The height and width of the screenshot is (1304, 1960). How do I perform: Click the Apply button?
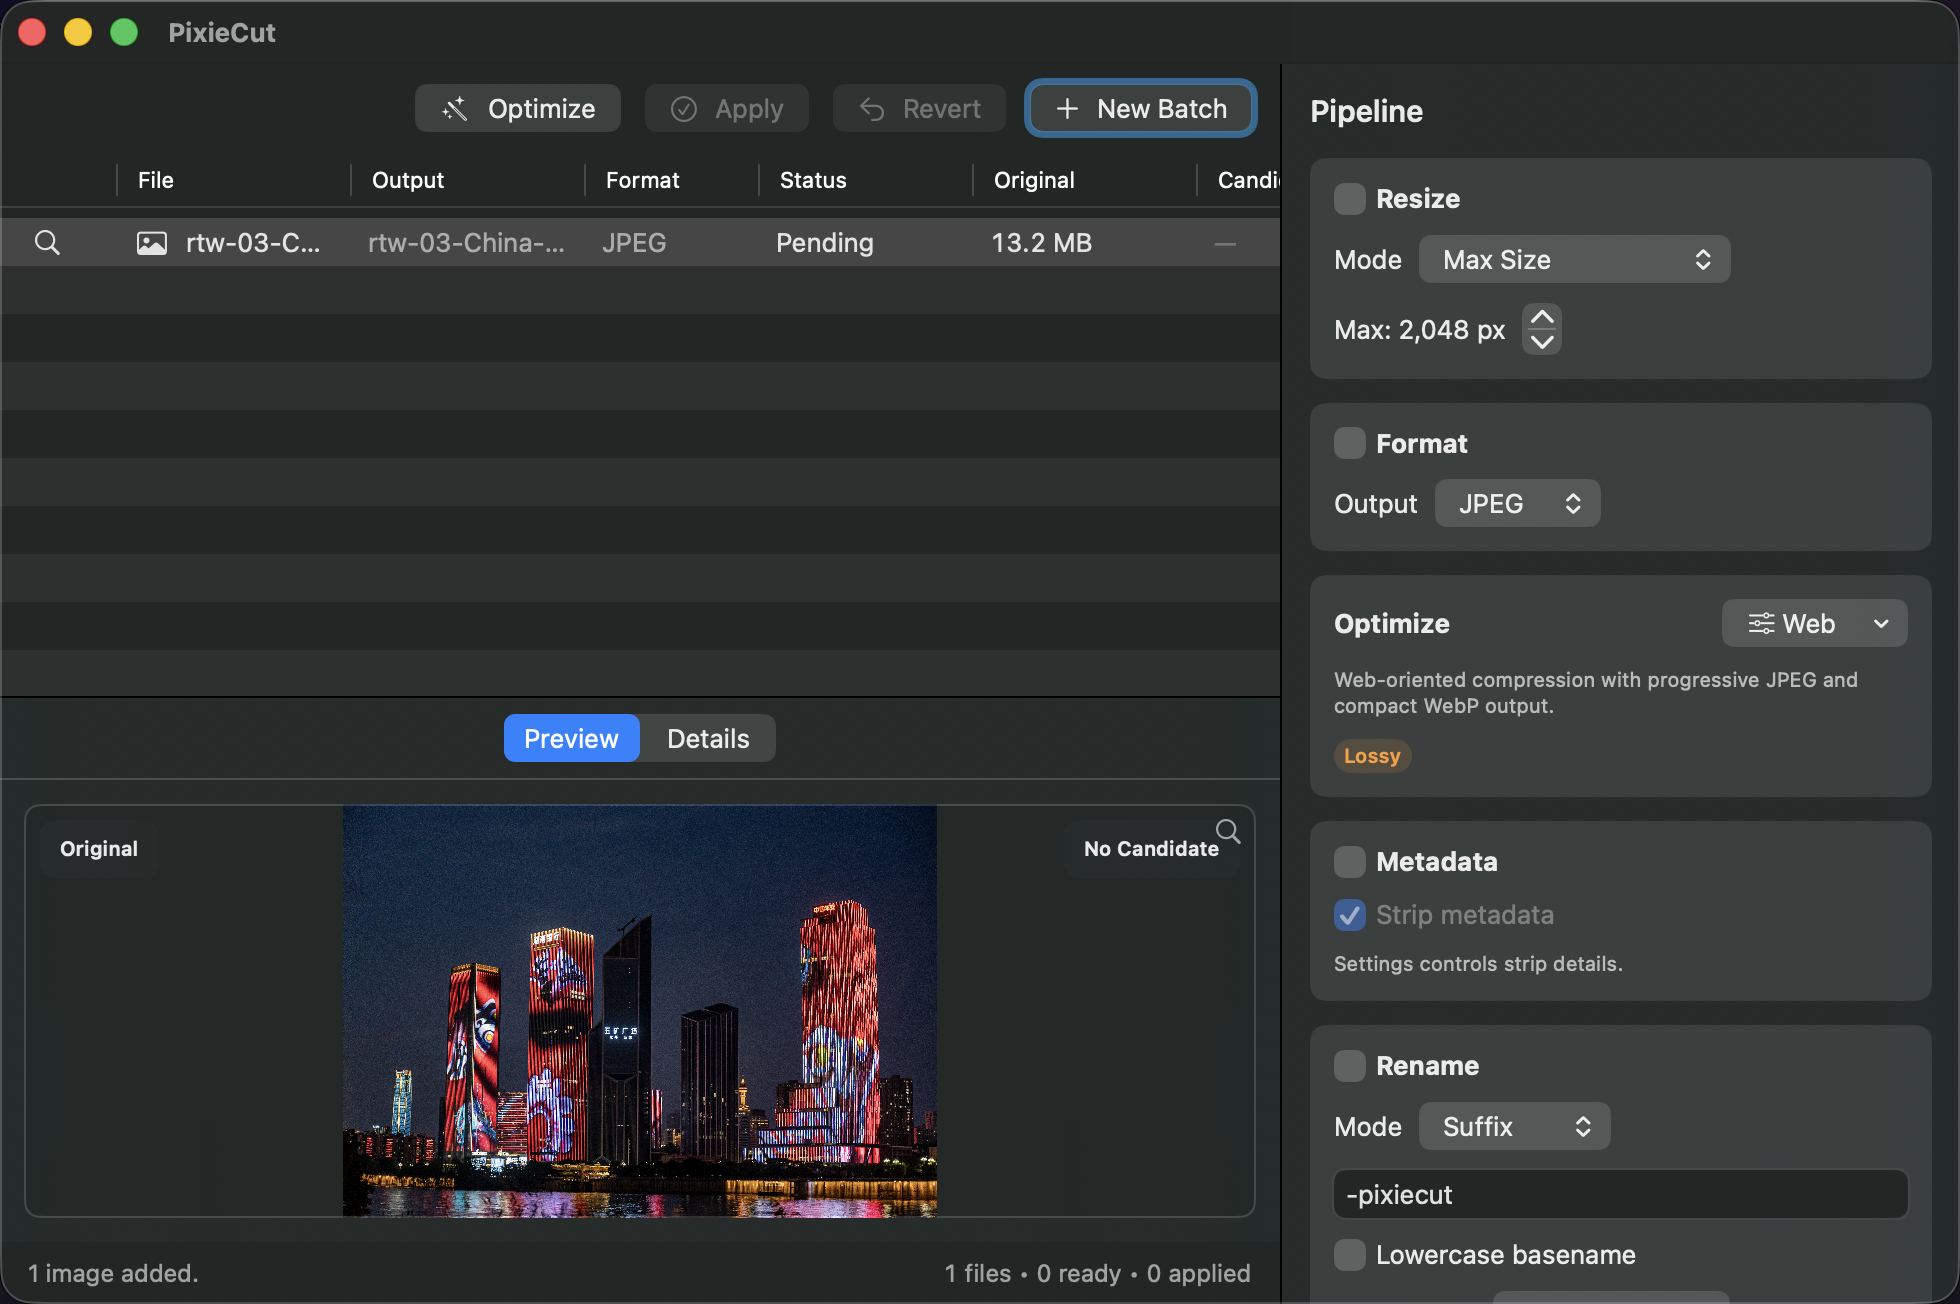coord(727,109)
